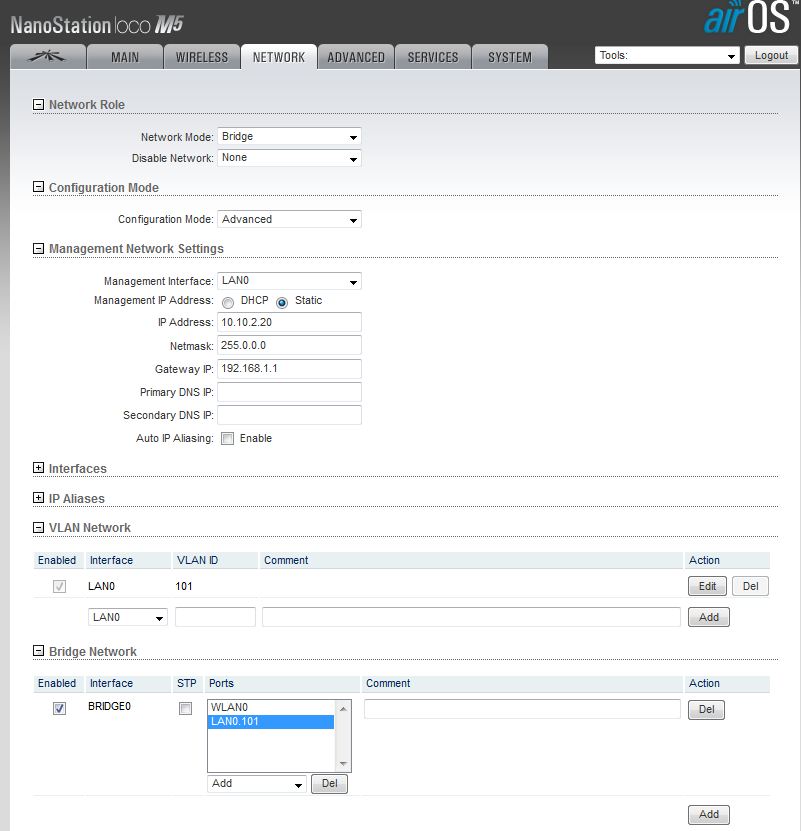Click the IP Address field
The height and width of the screenshot is (831, 801).
click(x=289, y=322)
